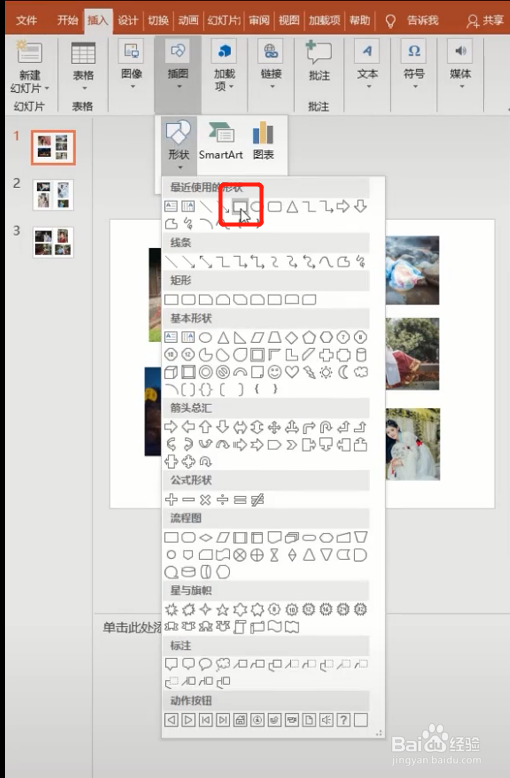
Task: Insert a 图表 chart
Action: [x=263, y=141]
